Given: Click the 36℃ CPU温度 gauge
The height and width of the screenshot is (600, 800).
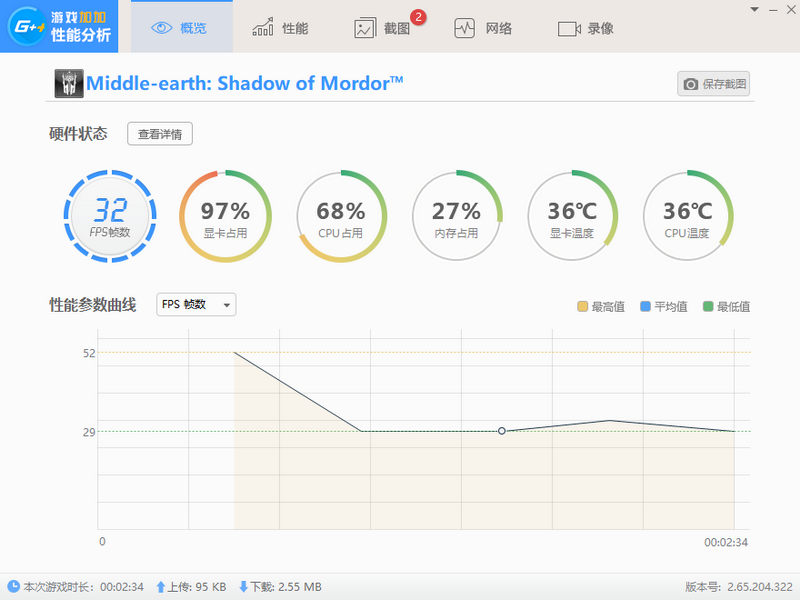Looking at the screenshot, I should 687,216.
